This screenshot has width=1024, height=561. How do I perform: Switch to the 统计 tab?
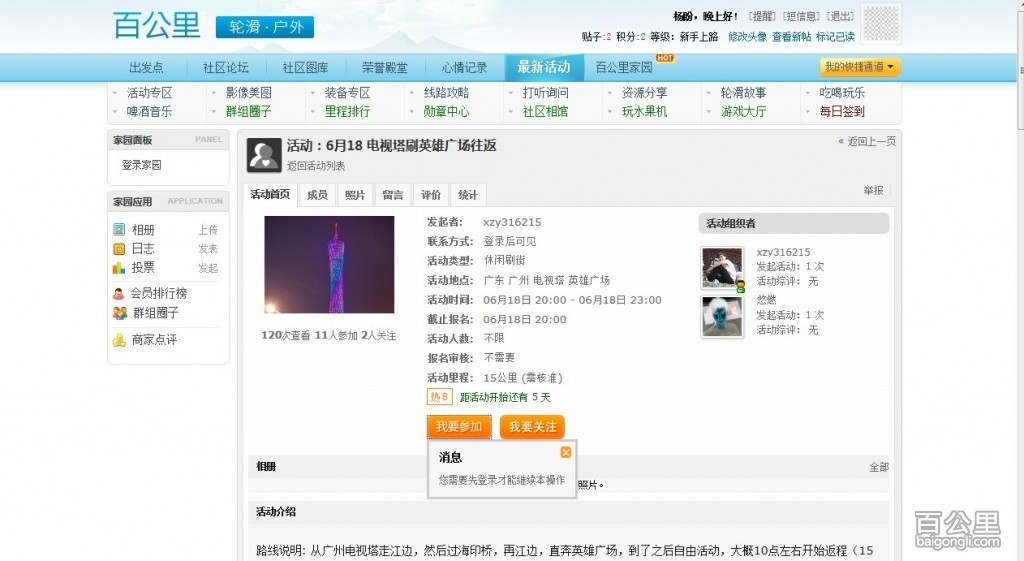pos(468,195)
